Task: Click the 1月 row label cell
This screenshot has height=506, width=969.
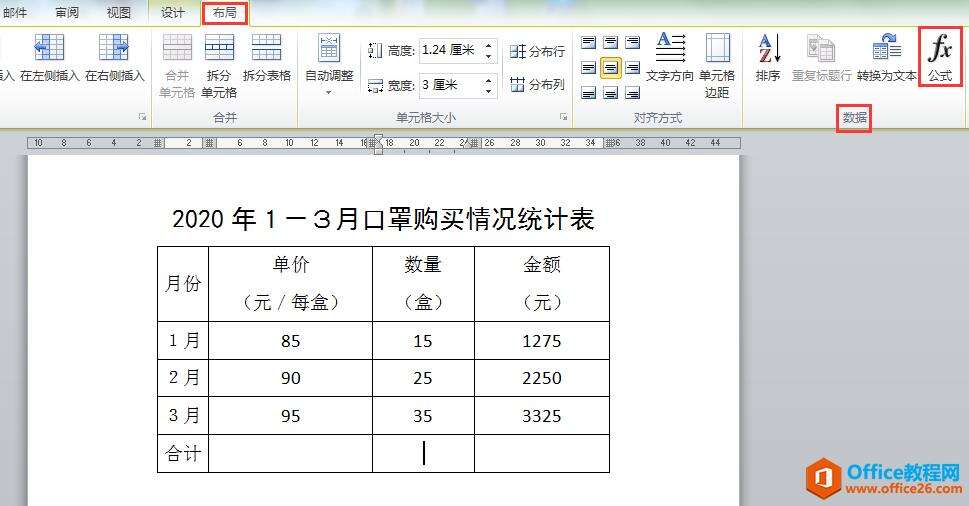Action: (x=183, y=340)
